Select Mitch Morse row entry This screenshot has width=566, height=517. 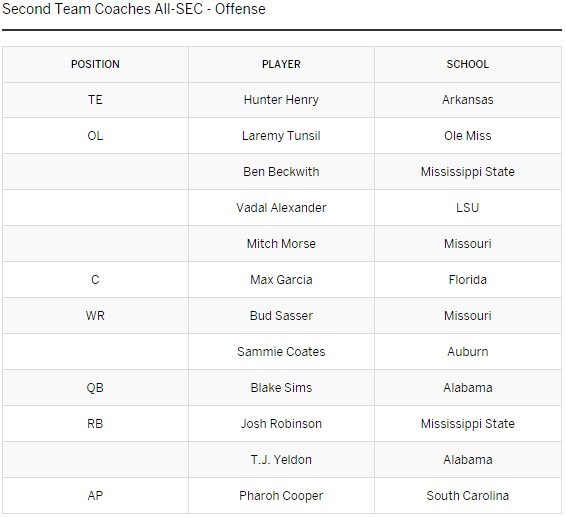click(281, 244)
